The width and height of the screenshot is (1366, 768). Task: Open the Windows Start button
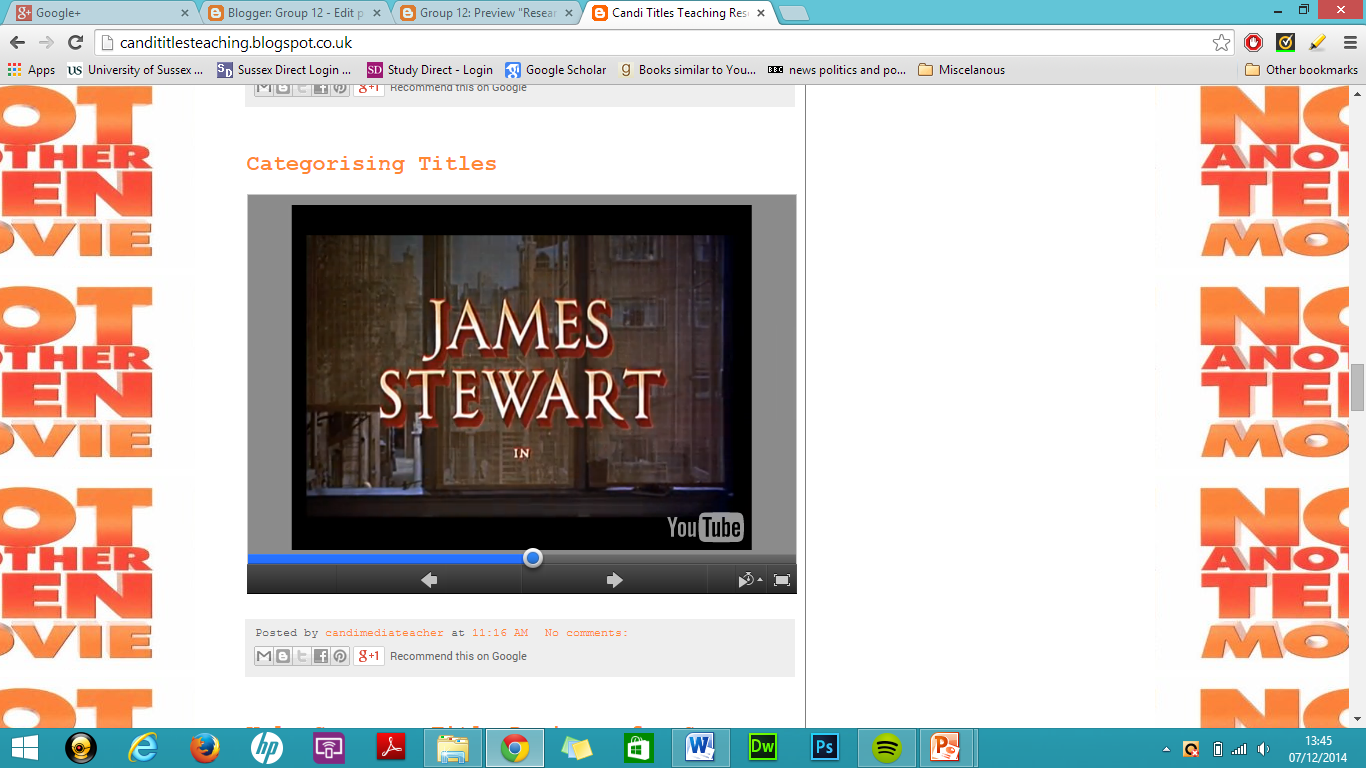[24, 748]
